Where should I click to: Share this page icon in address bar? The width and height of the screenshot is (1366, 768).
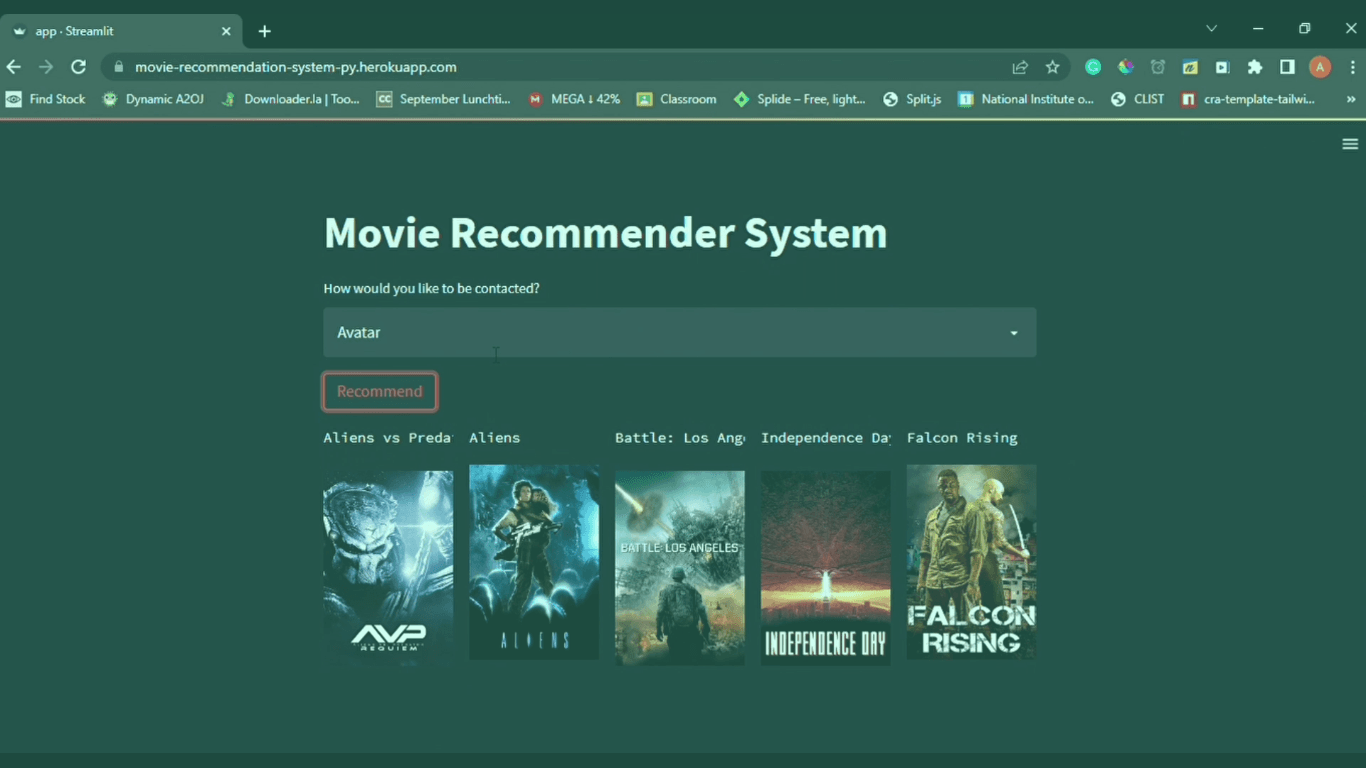tap(1020, 67)
